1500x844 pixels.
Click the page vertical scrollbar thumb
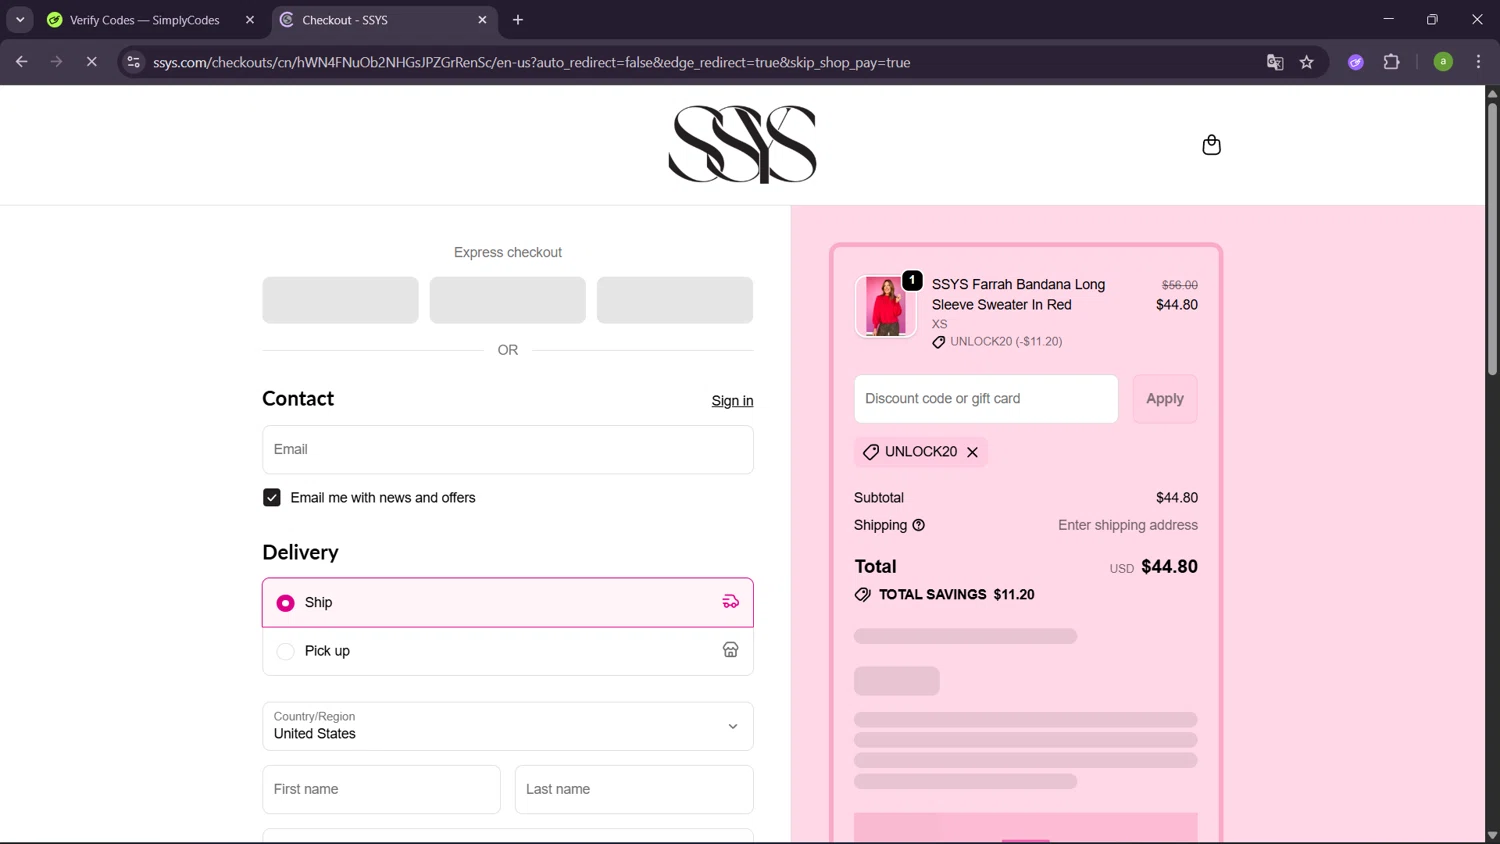pos(1492,238)
